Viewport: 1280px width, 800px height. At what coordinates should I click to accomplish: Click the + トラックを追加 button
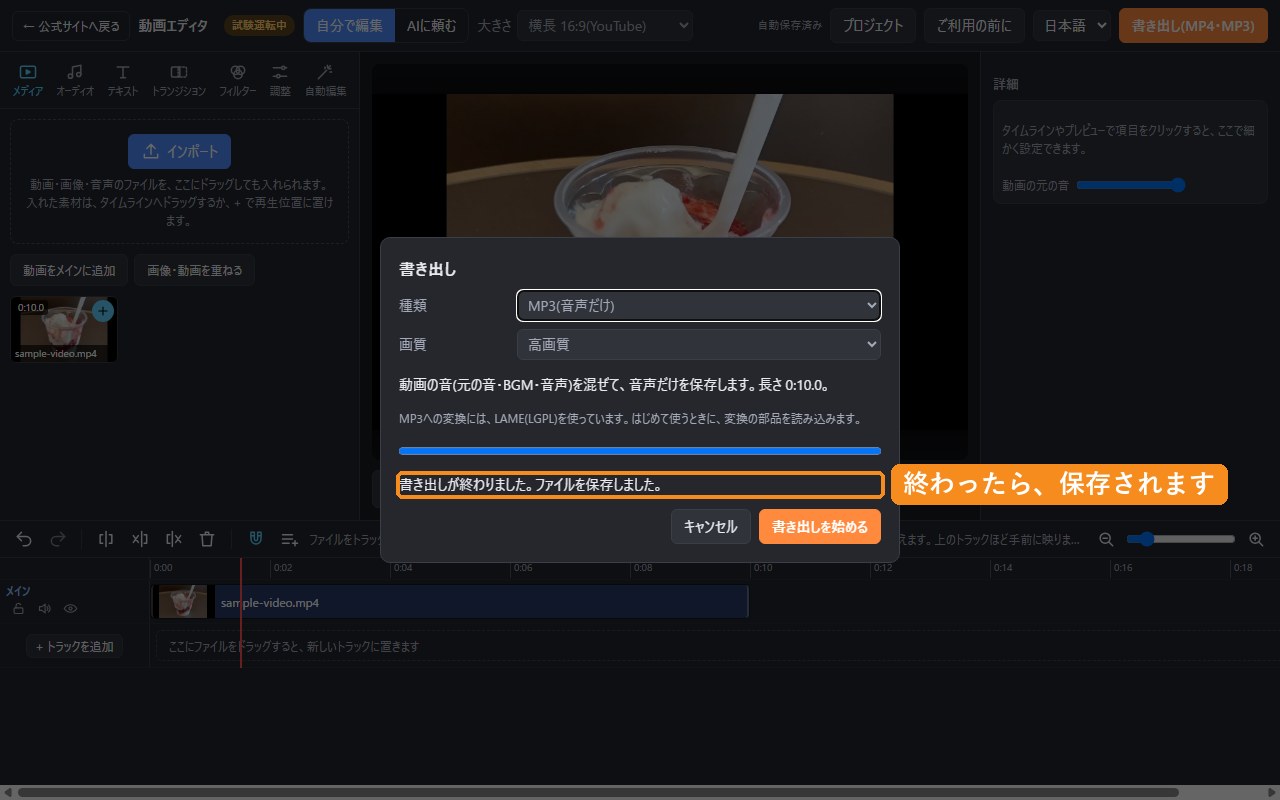coord(75,647)
